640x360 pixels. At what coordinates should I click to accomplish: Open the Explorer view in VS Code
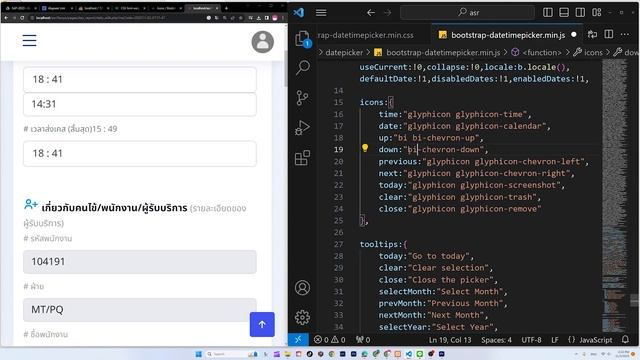pyautogui.click(x=302, y=39)
